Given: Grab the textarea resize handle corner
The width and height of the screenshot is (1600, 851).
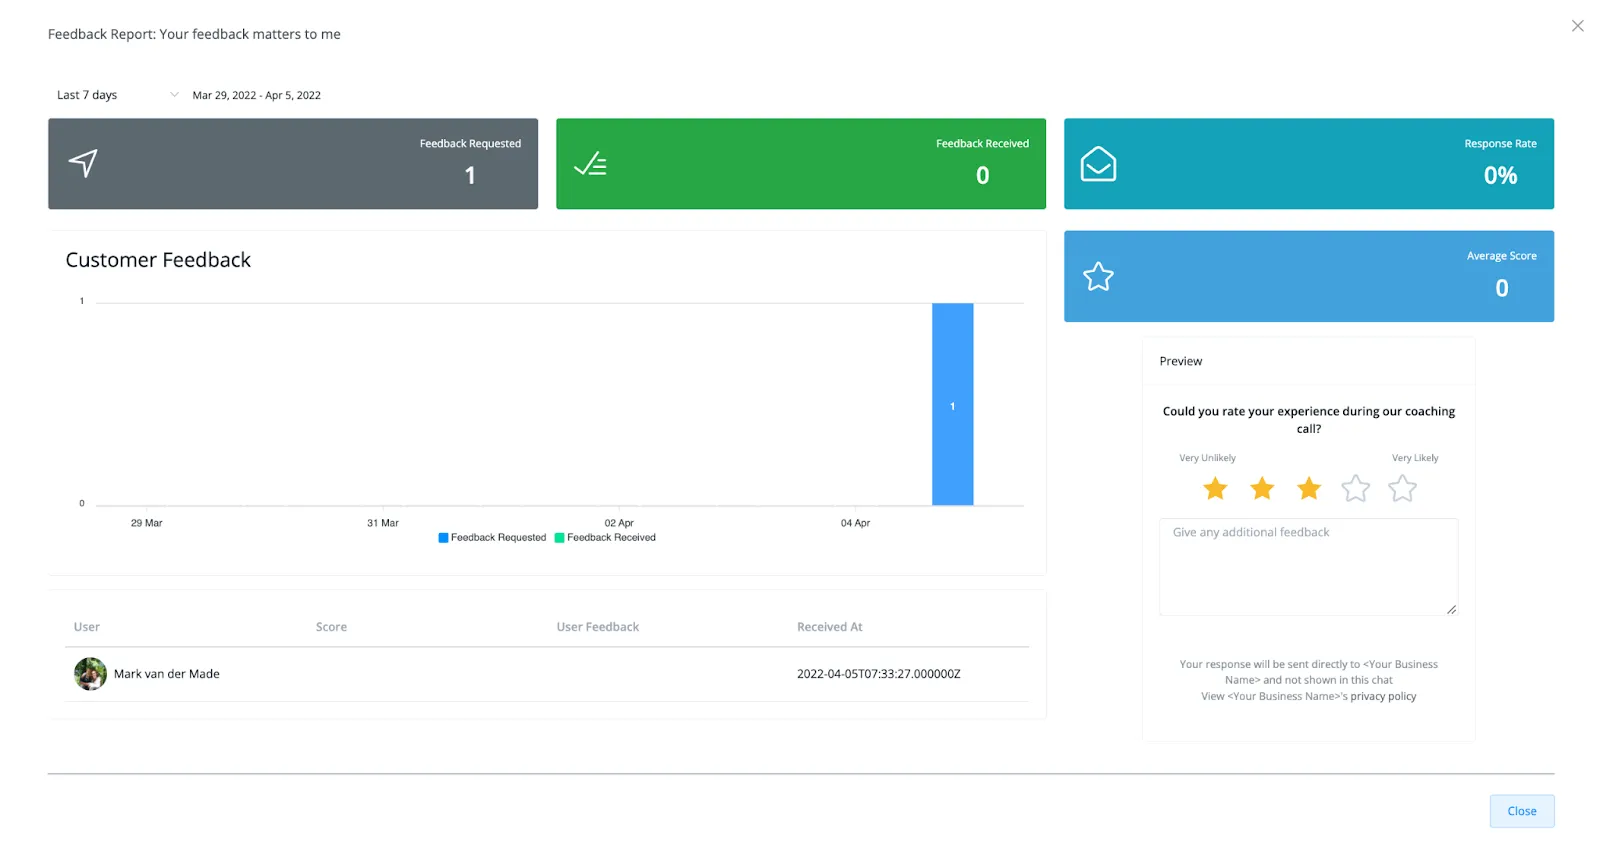Looking at the screenshot, I should pos(1451,609).
